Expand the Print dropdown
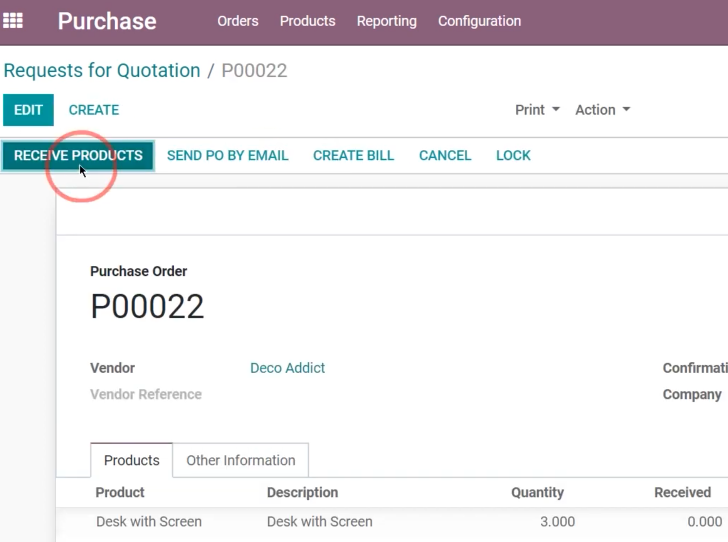The height and width of the screenshot is (542, 728). 537,110
